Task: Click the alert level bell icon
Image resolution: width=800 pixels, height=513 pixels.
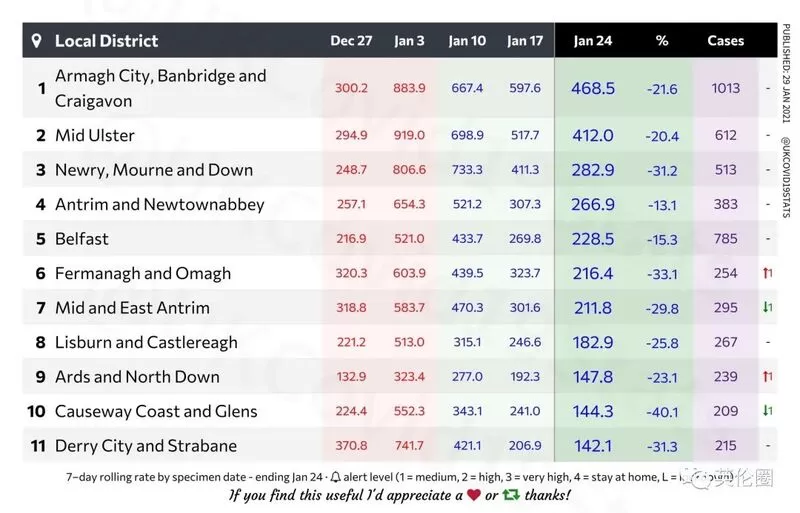Action: (335, 477)
